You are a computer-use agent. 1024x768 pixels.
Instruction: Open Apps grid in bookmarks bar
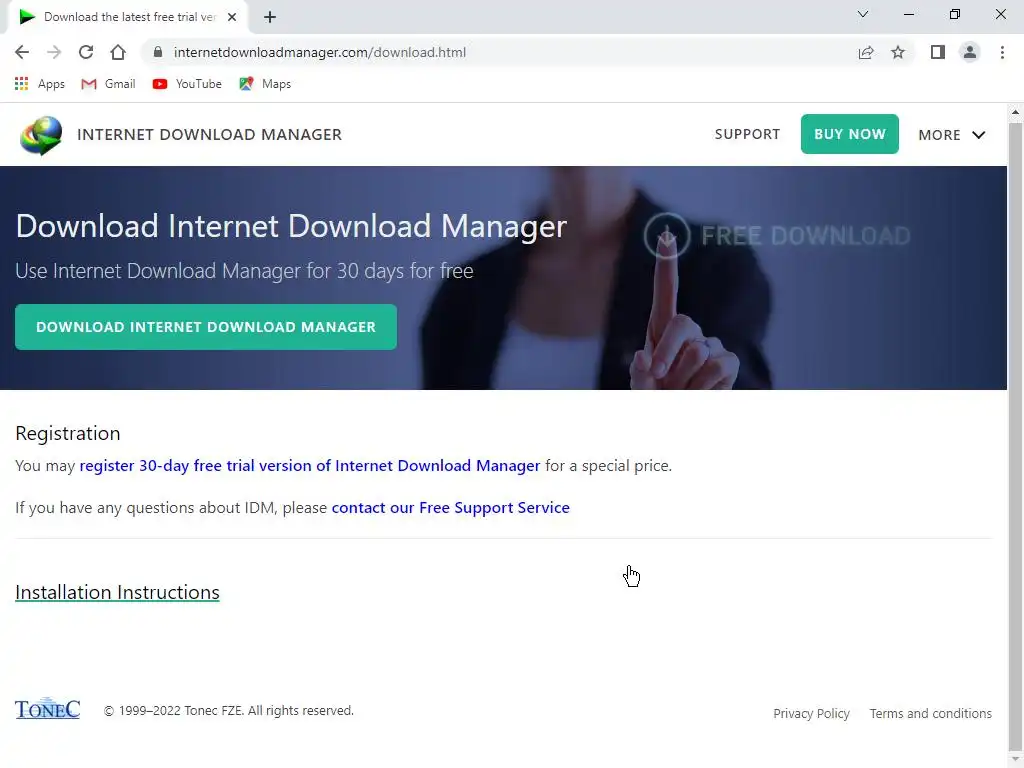click(x=39, y=84)
